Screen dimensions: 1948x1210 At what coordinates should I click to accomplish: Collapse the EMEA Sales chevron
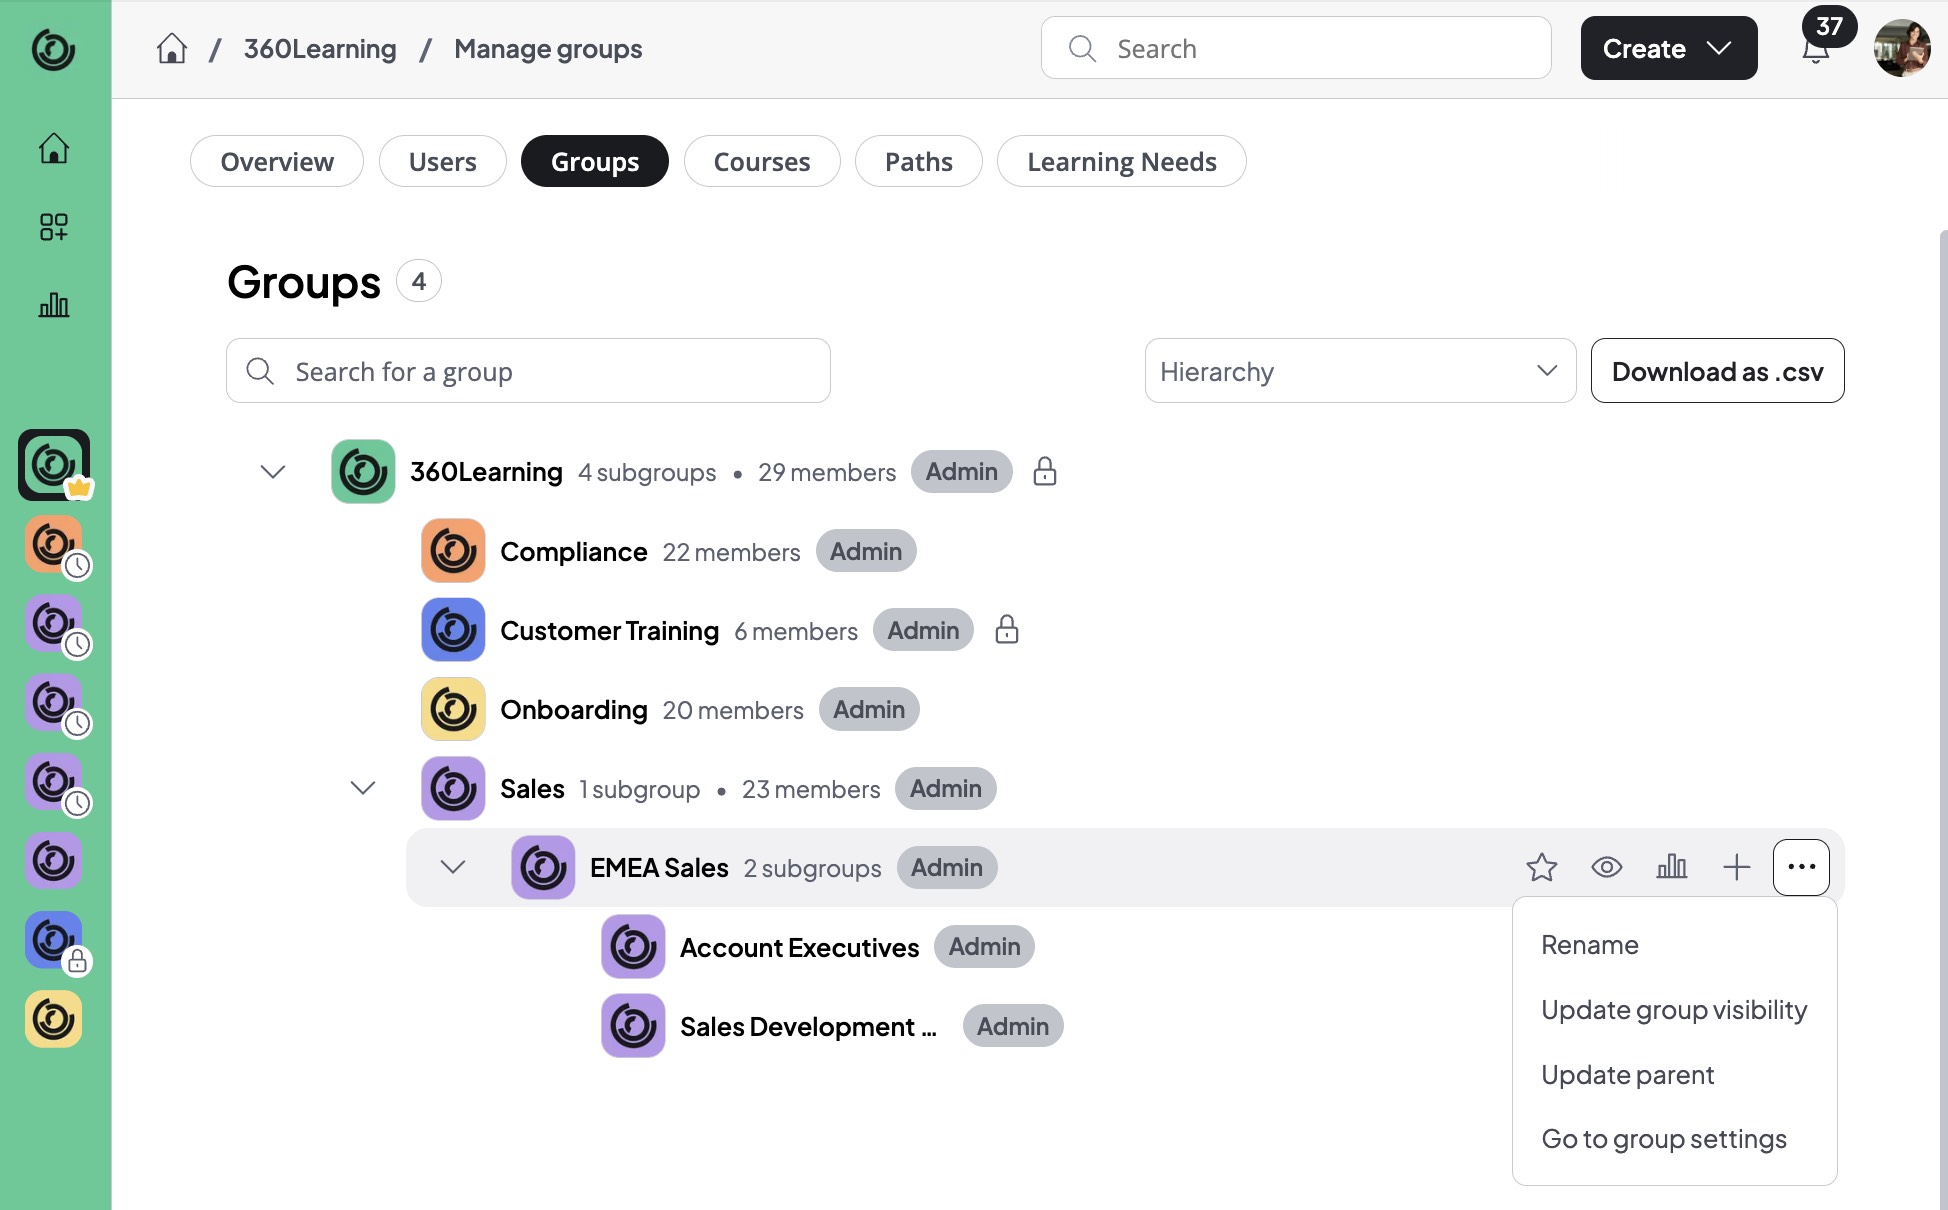coord(453,867)
